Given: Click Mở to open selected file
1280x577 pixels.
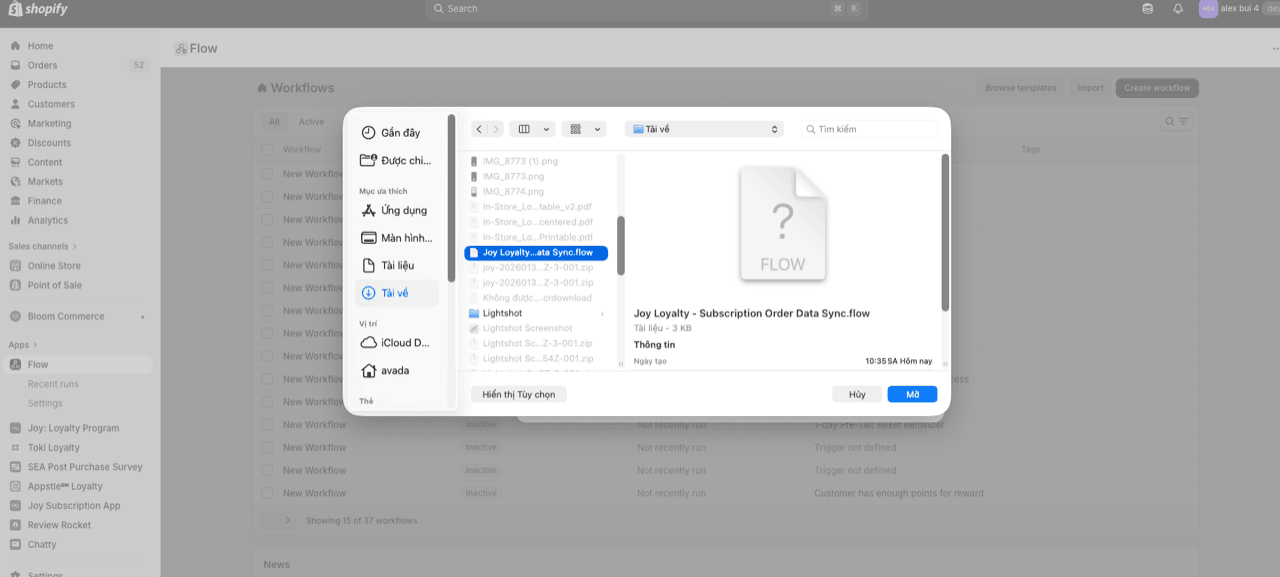Looking at the screenshot, I should 912,394.
